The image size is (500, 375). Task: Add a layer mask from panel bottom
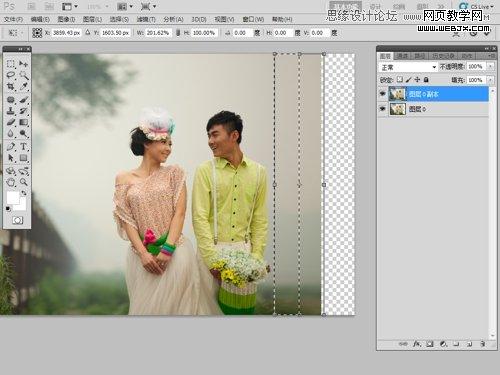coord(430,344)
